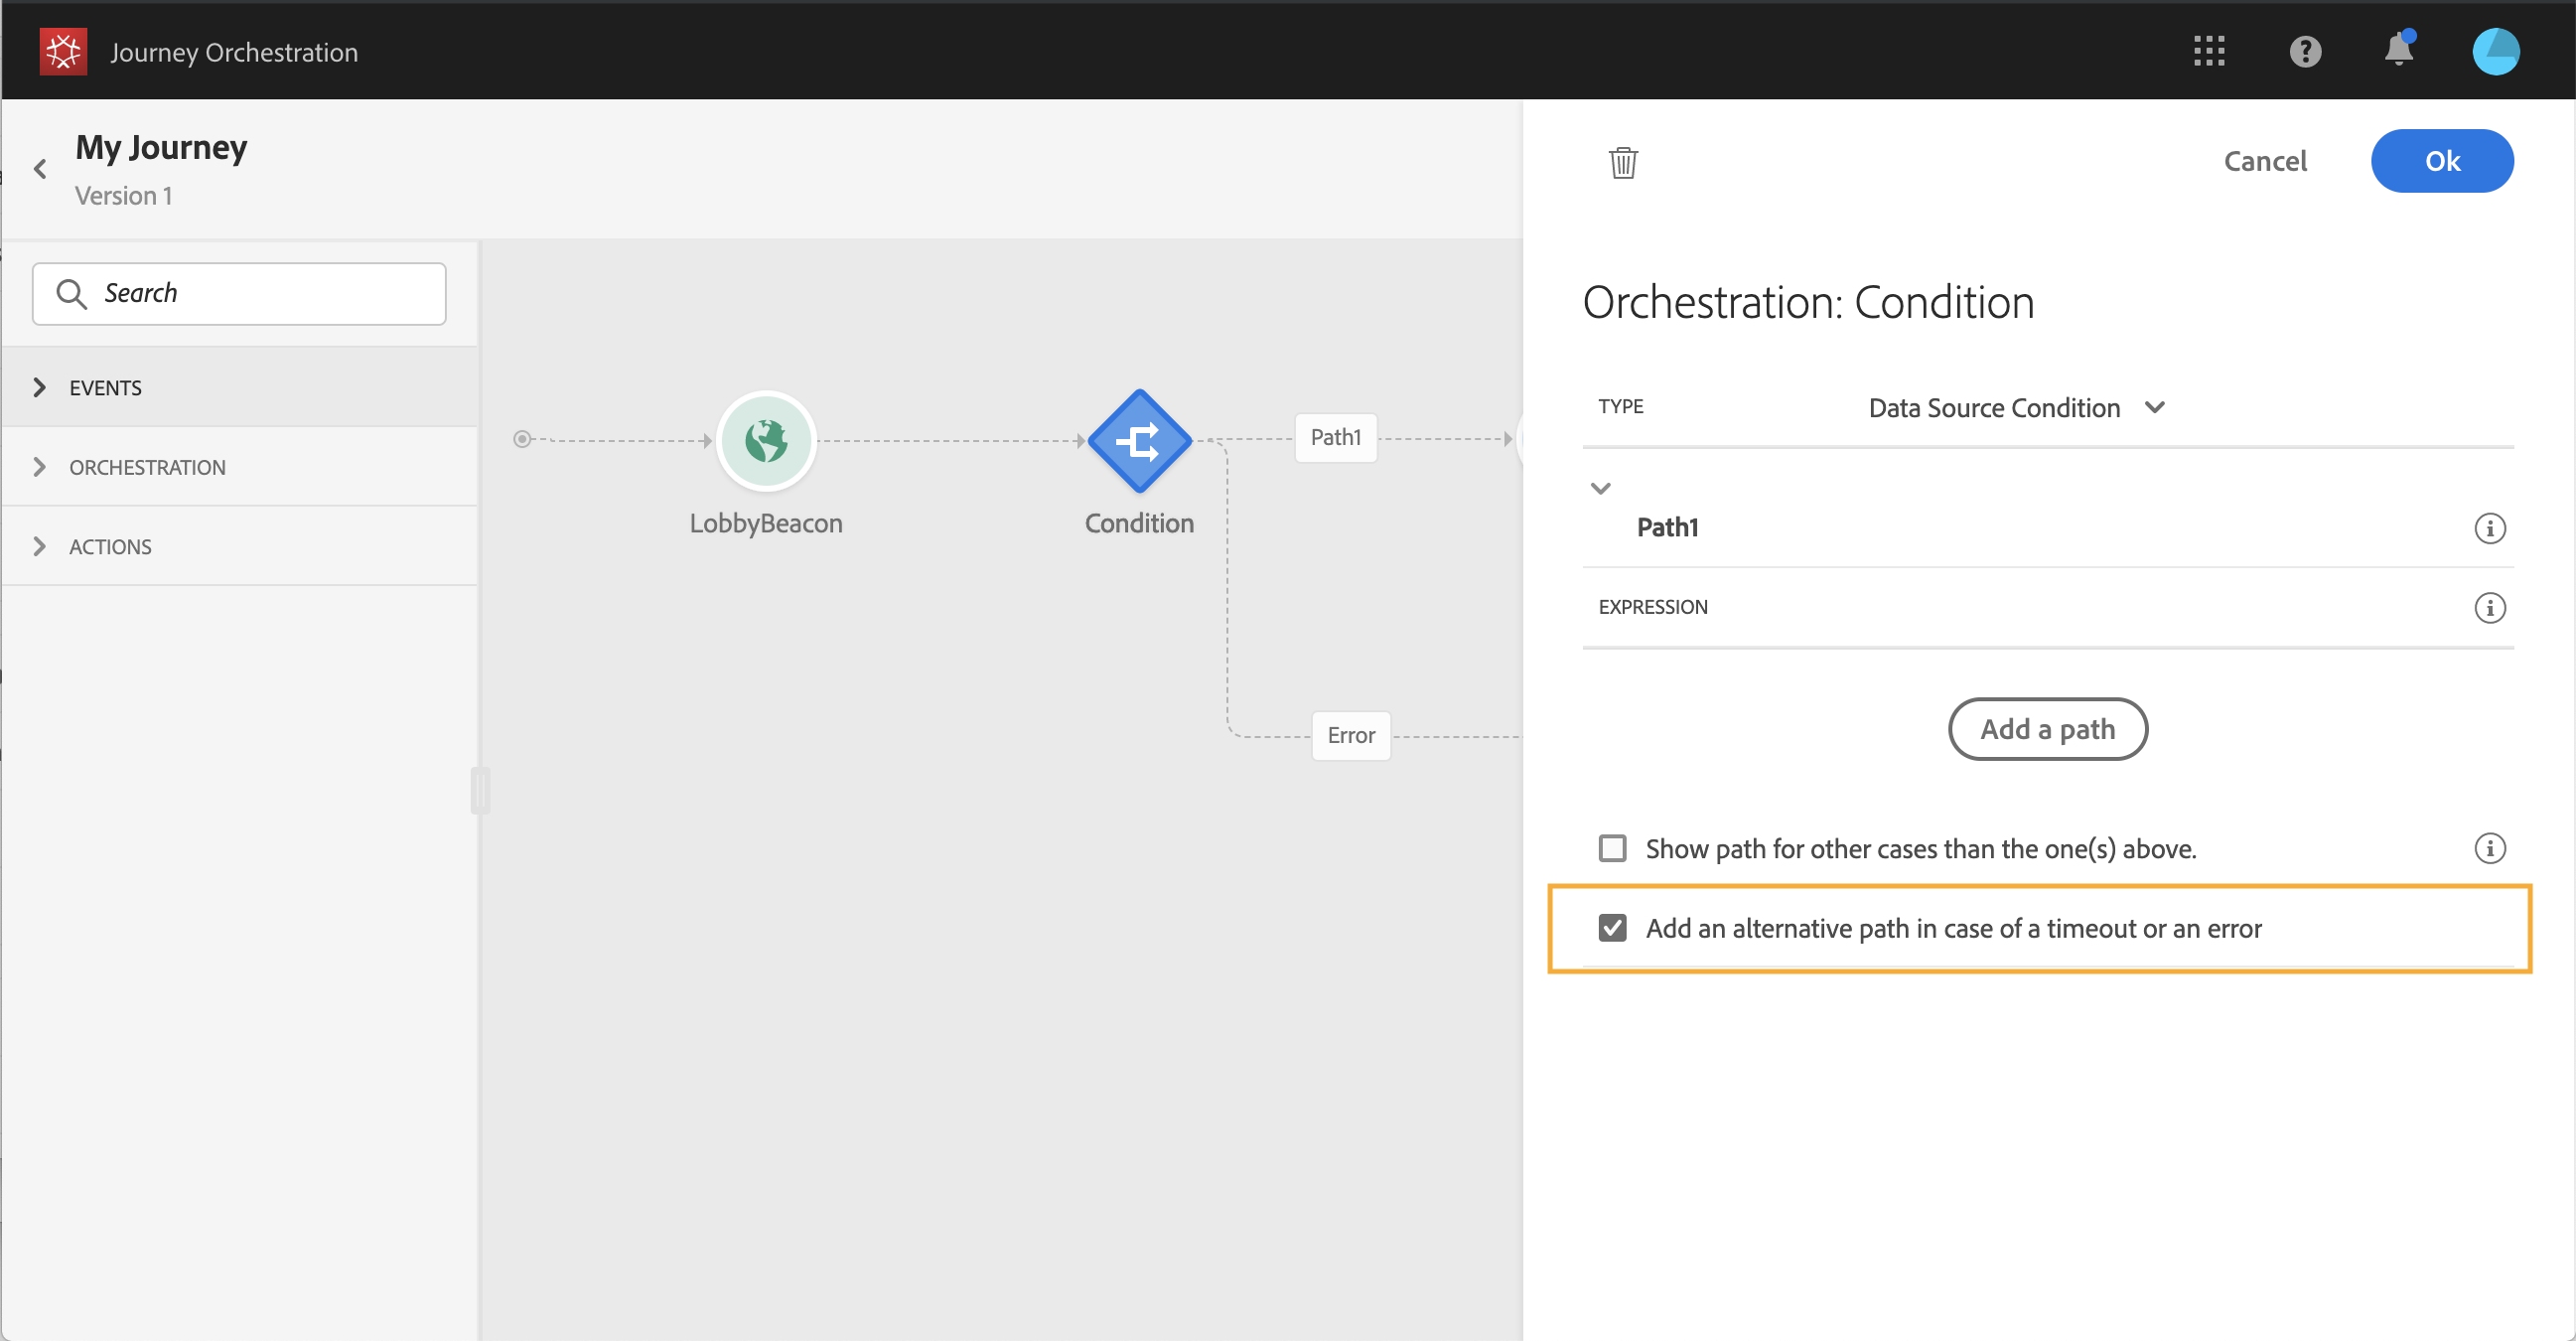
Task: Collapse the Path1 section chevron
Action: tap(1600, 489)
